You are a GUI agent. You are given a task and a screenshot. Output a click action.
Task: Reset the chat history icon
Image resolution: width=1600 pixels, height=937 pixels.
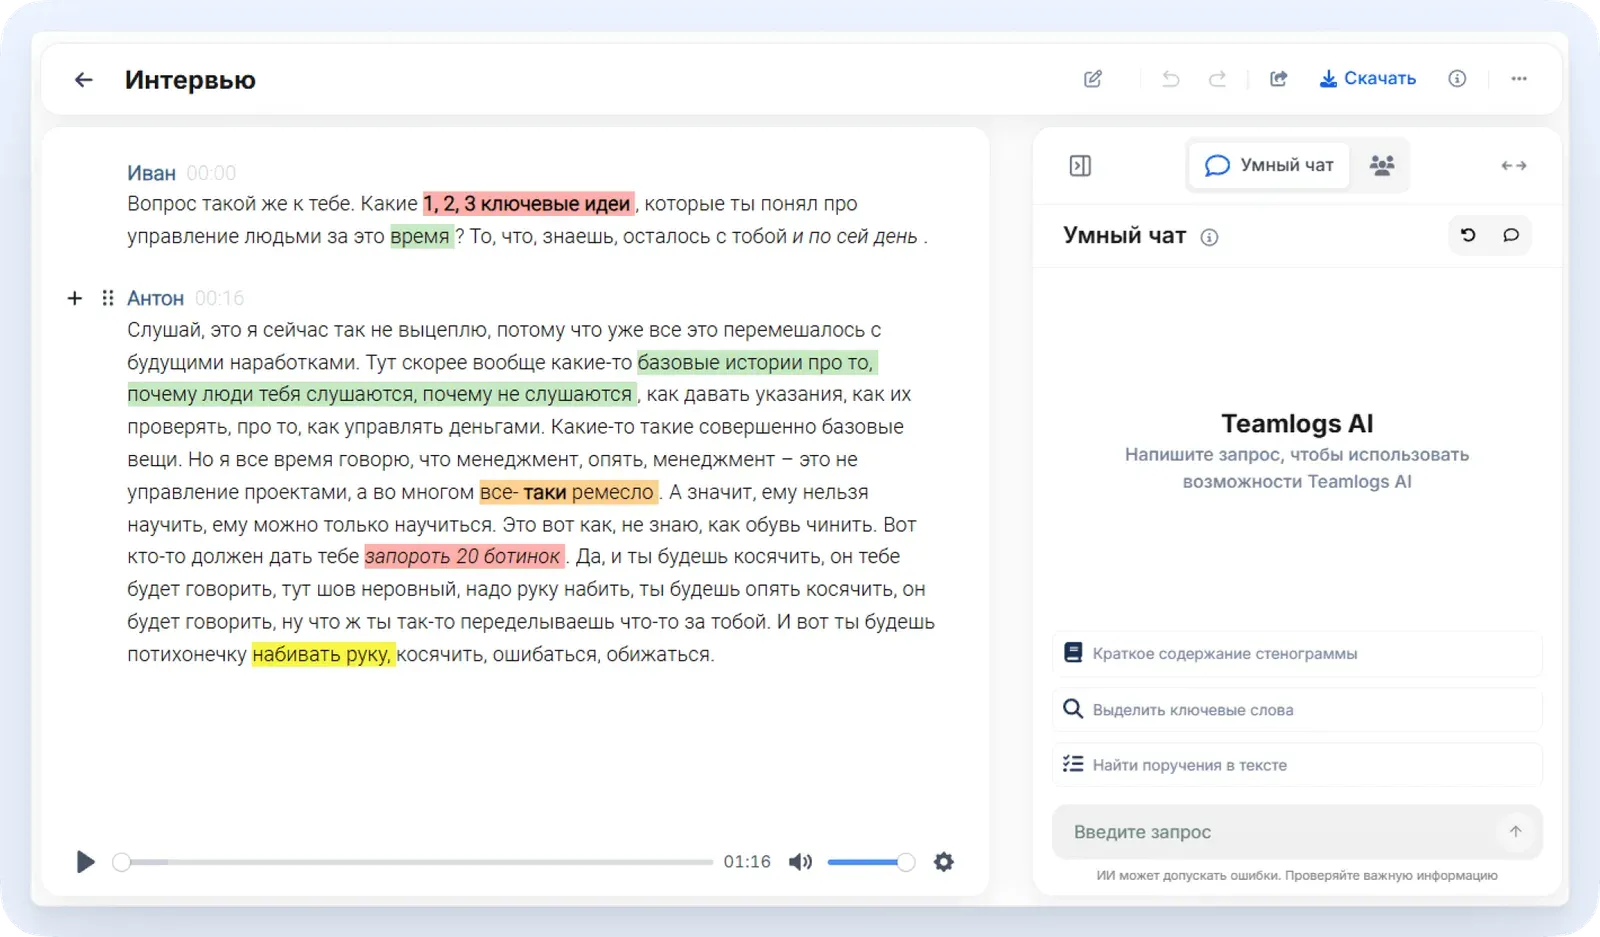point(1468,235)
